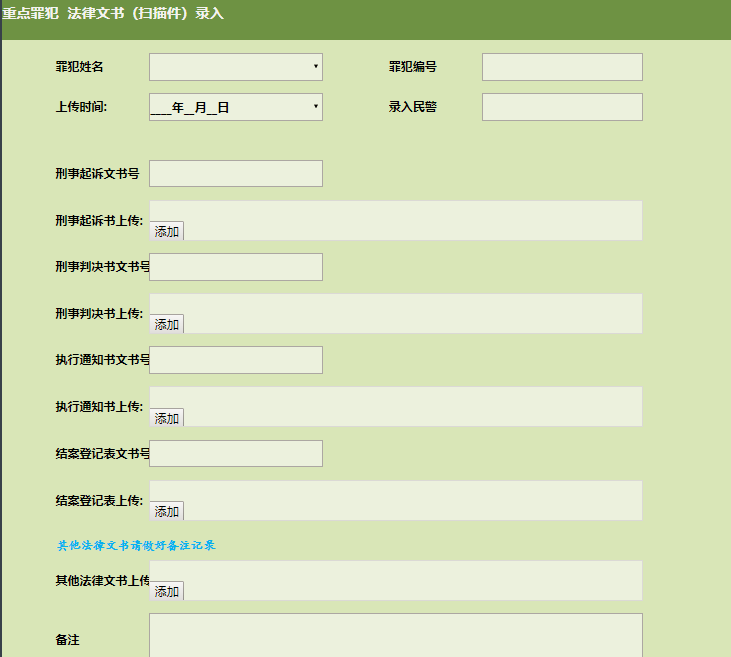
Task: Select the 刑事起诉文书号 input field
Action: pos(236,174)
